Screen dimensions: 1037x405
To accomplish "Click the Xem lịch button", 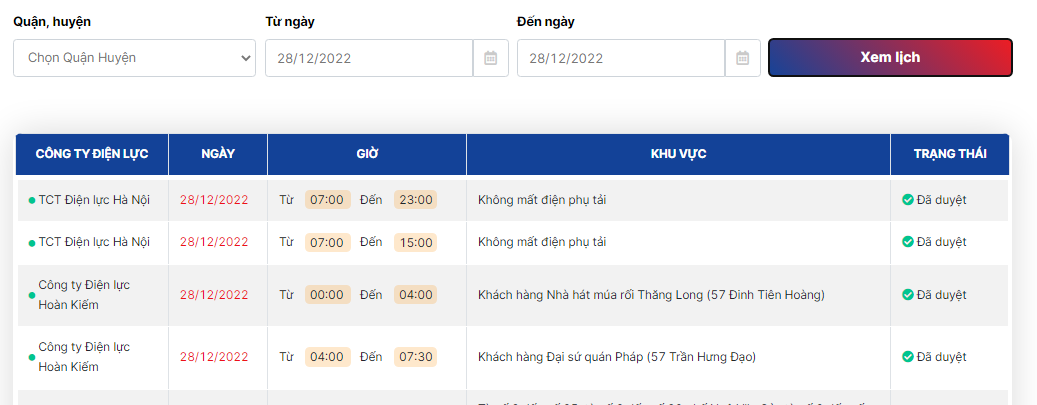I will [x=890, y=58].
